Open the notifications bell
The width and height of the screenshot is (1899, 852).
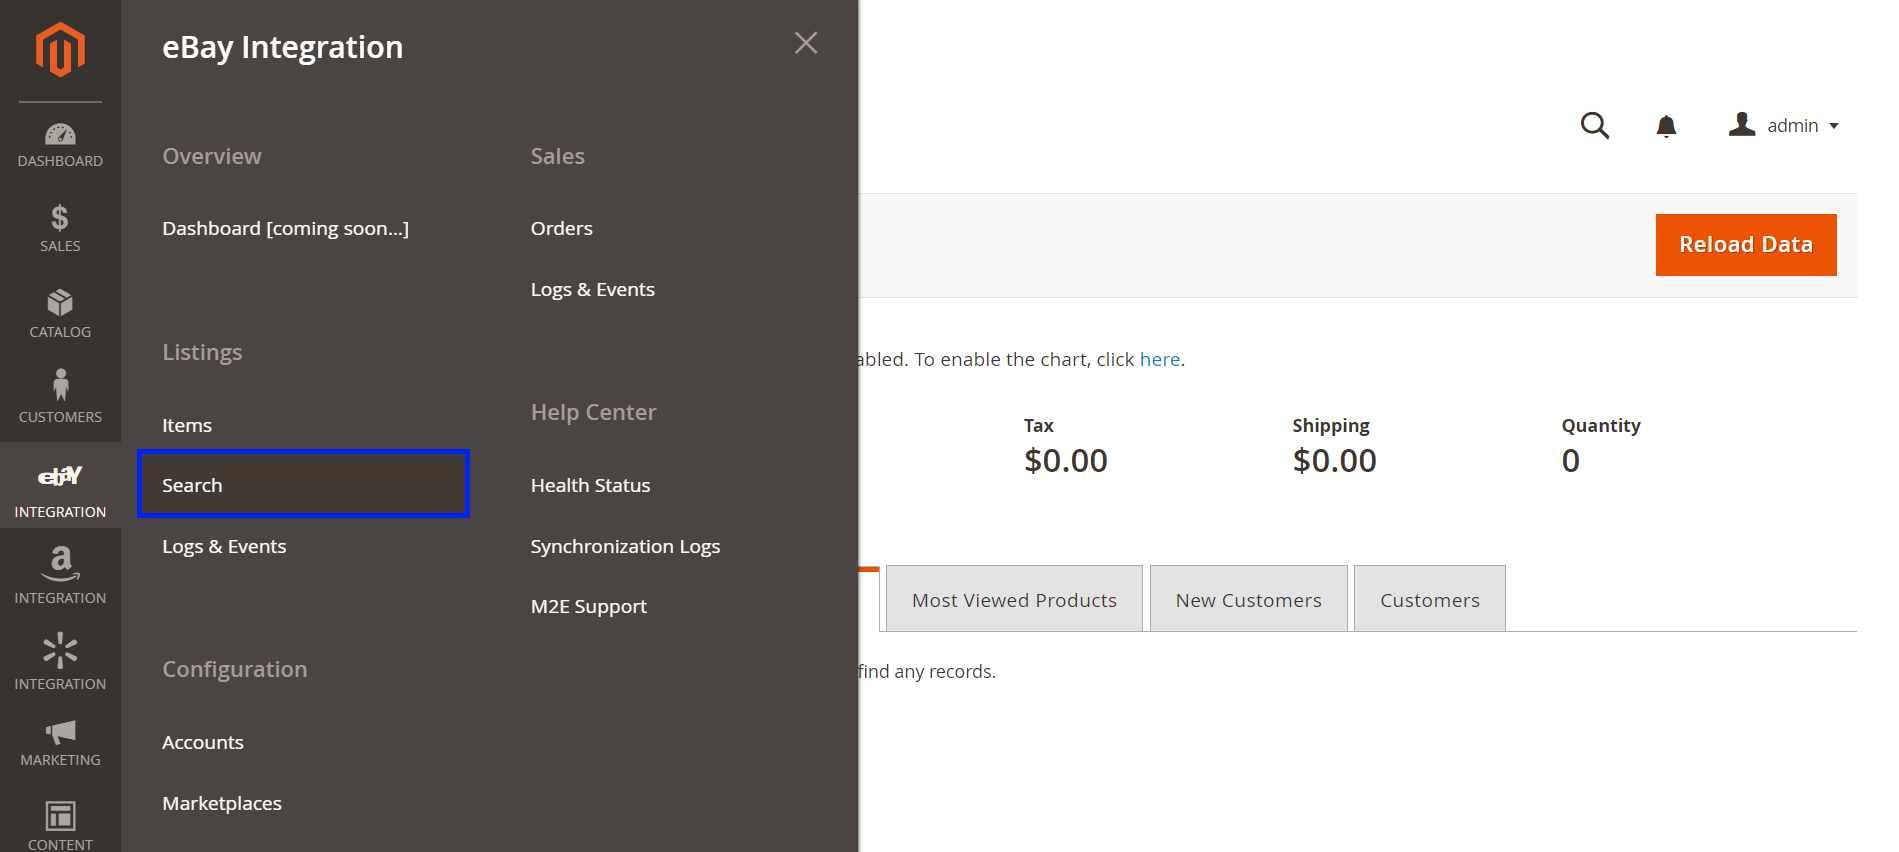point(1666,126)
